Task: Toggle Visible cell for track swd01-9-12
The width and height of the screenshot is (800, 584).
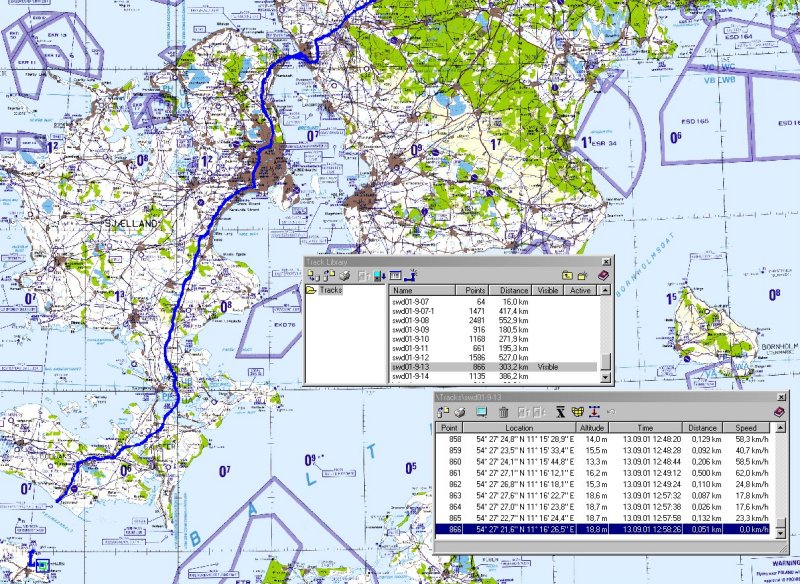Action: pos(548,357)
